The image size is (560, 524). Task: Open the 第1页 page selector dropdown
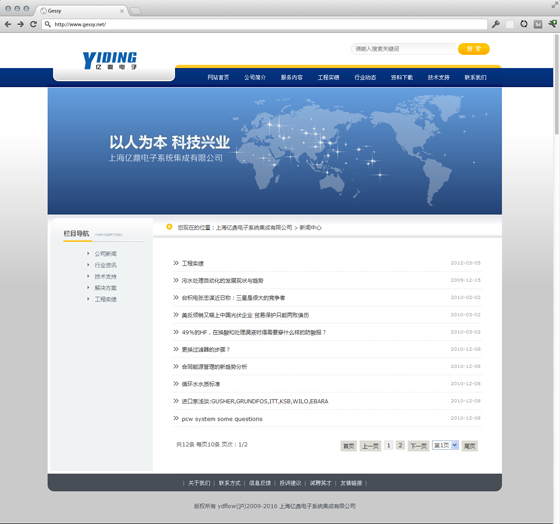[445, 445]
